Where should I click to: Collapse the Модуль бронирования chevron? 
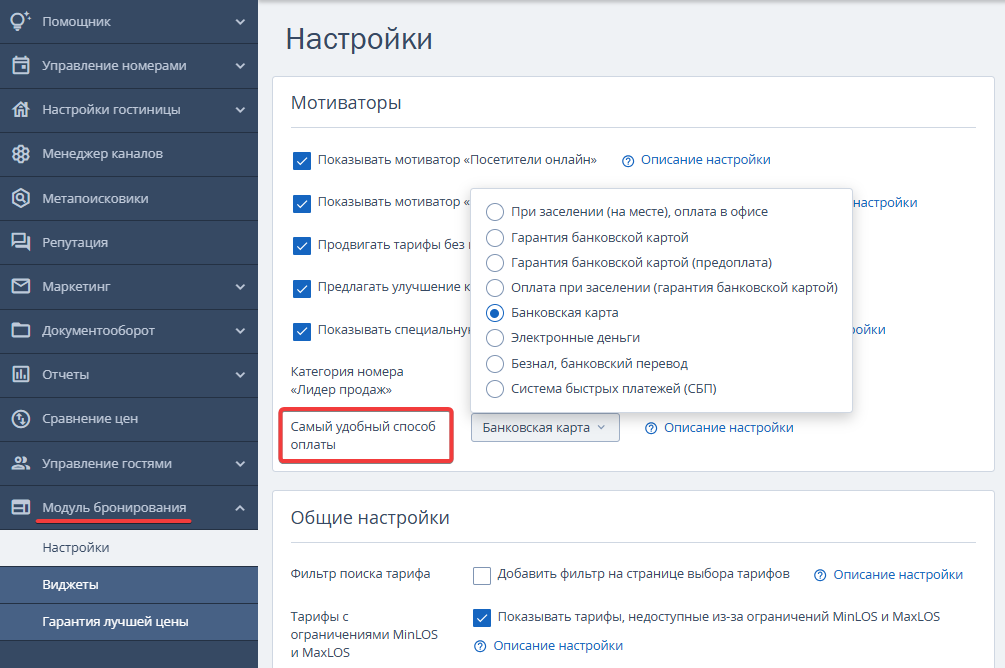click(240, 508)
